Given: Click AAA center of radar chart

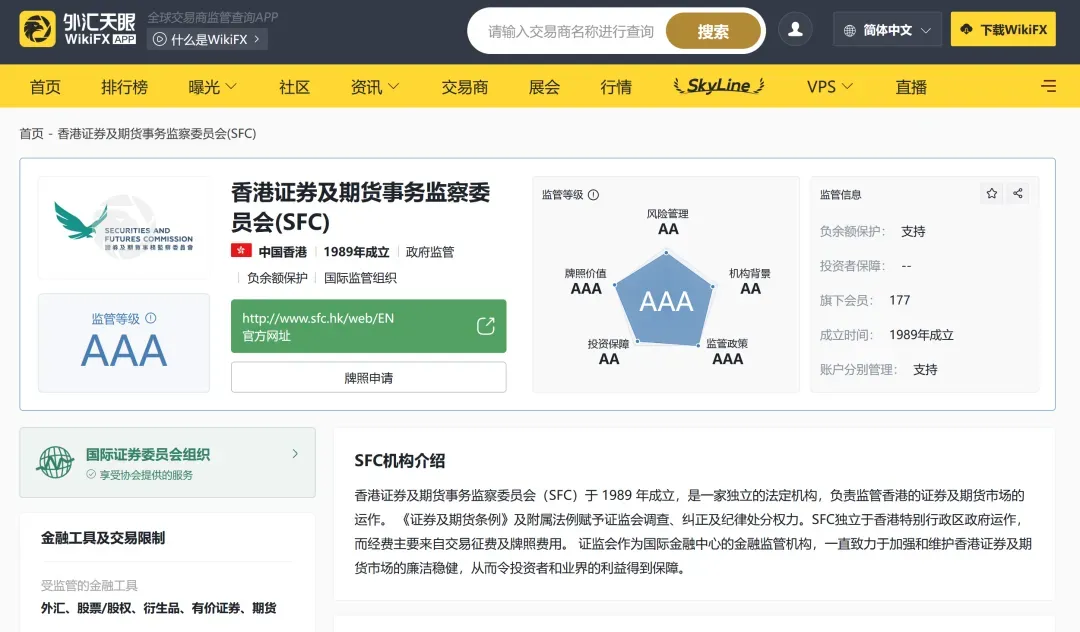Looking at the screenshot, I should [665, 301].
